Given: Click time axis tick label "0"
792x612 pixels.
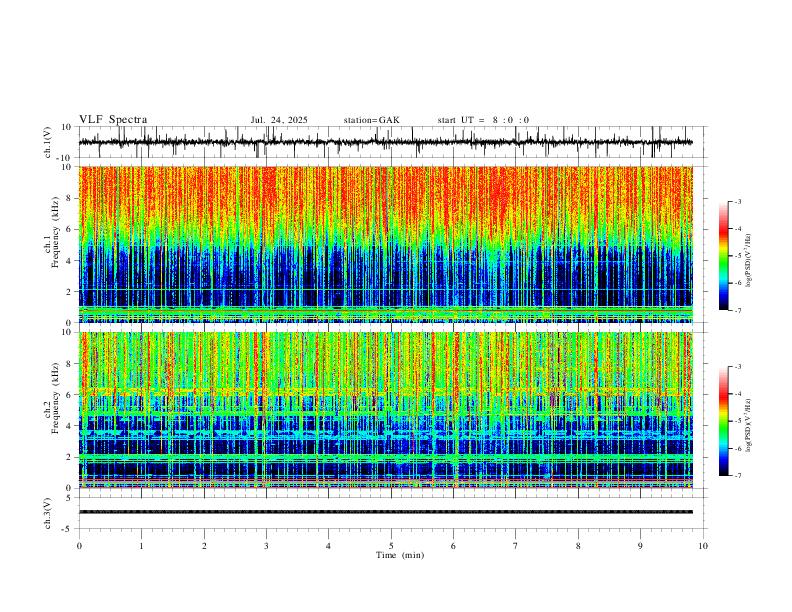Looking at the screenshot, I should pyautogui.click(x=79, y=546).
